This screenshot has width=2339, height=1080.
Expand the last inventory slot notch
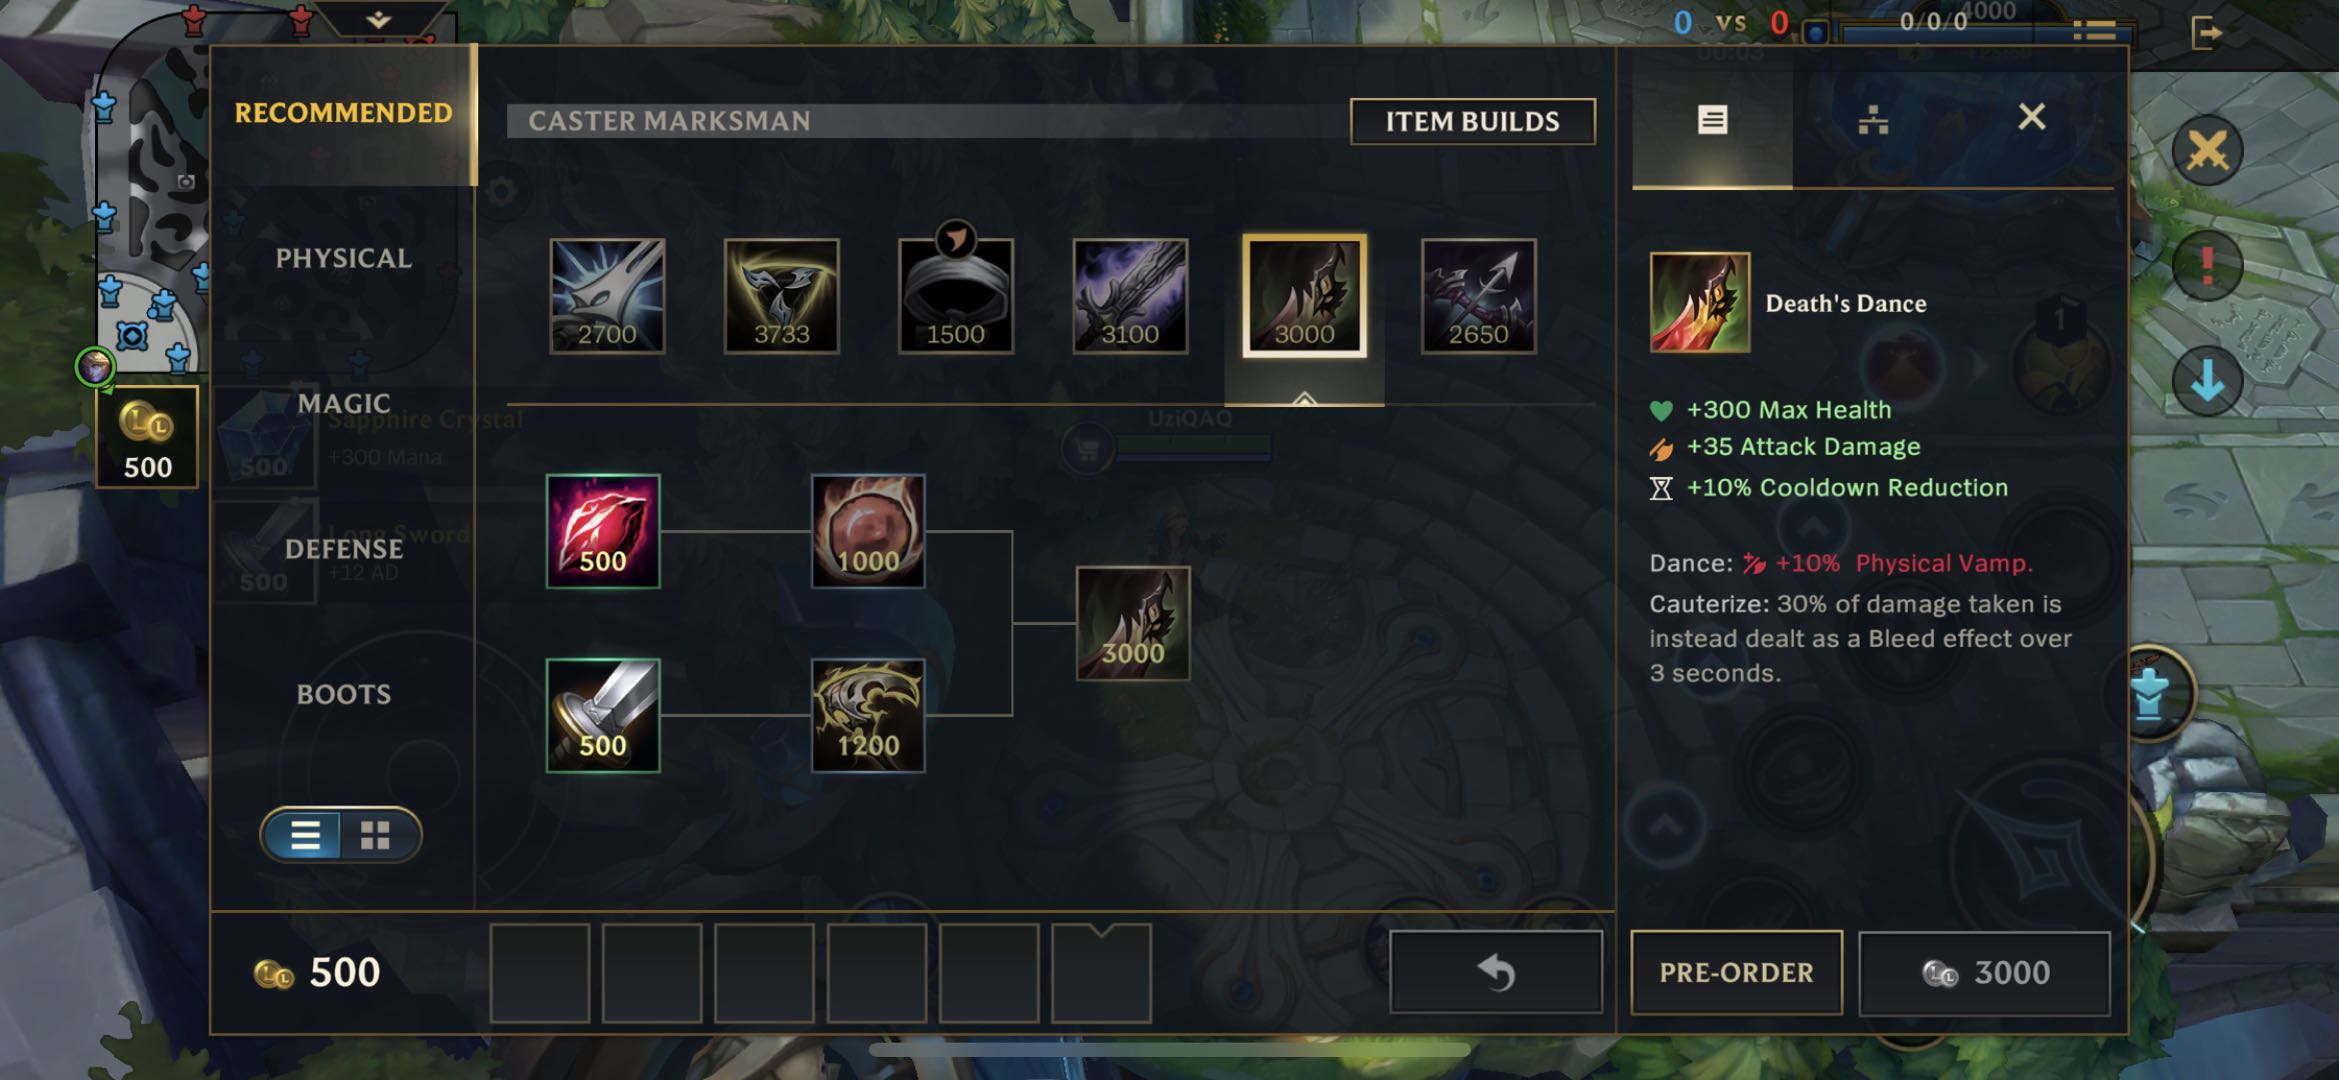pos(1101,932)
